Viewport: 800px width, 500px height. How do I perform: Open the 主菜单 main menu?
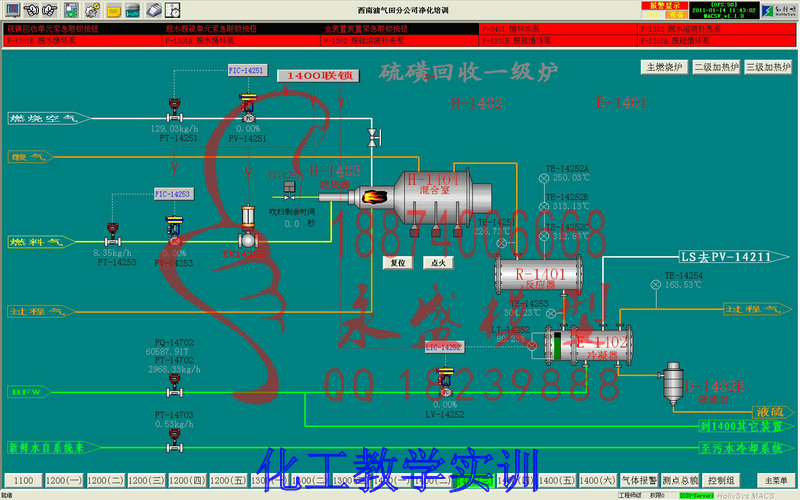[776, 481]
